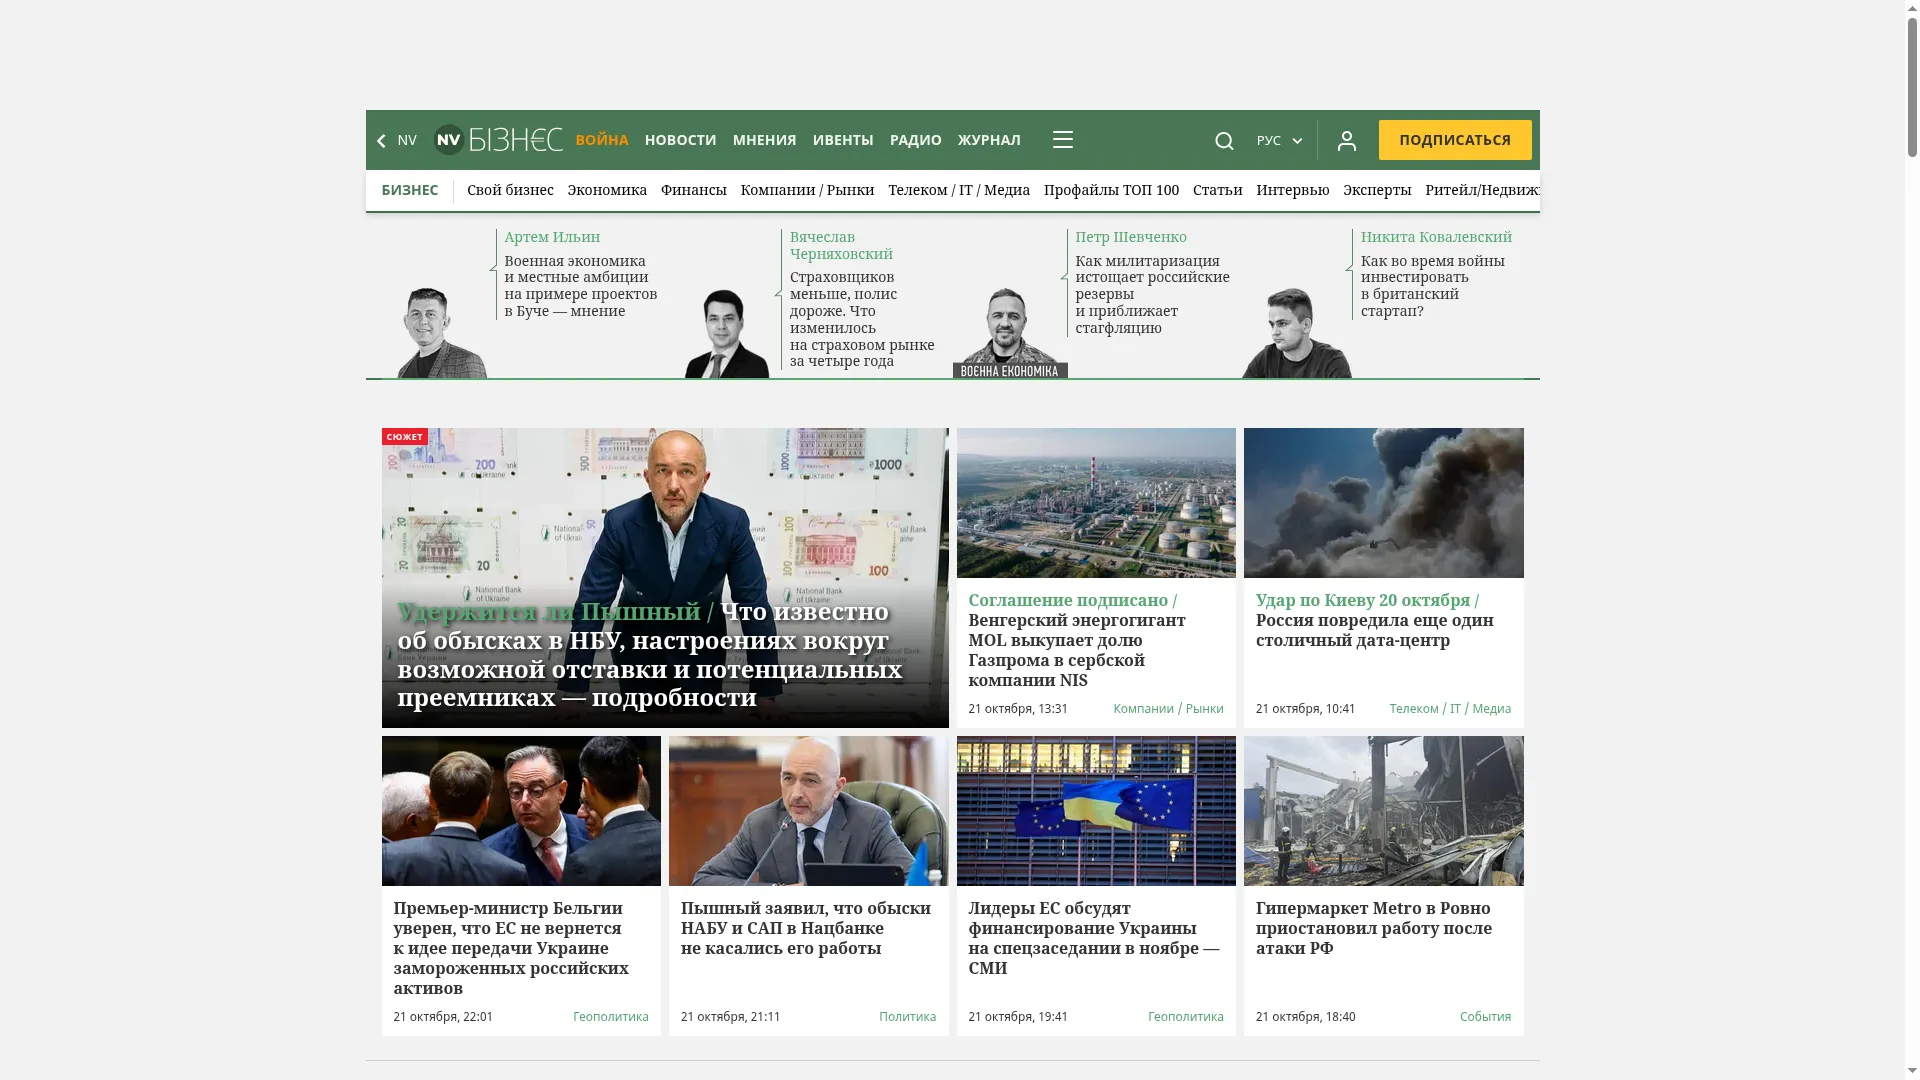
Task: Select the Статьи category
Action: [x=1217, y=190]
